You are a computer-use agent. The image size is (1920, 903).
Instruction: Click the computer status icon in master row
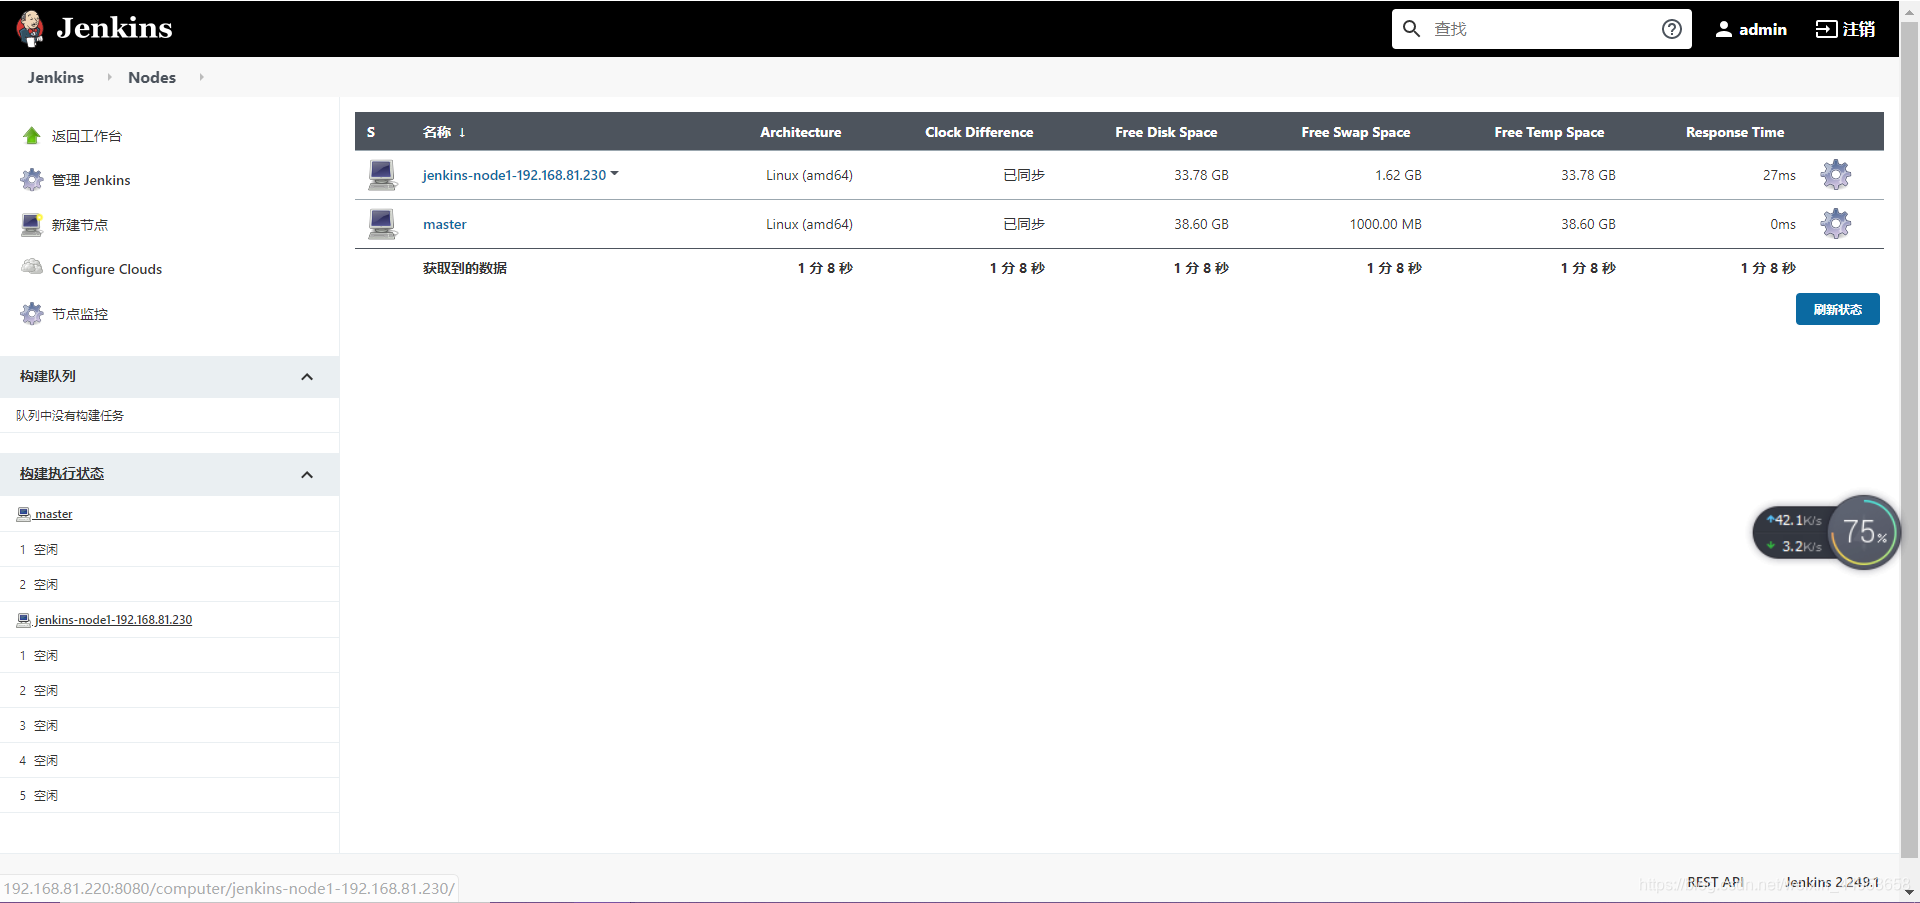click(382, 224)
